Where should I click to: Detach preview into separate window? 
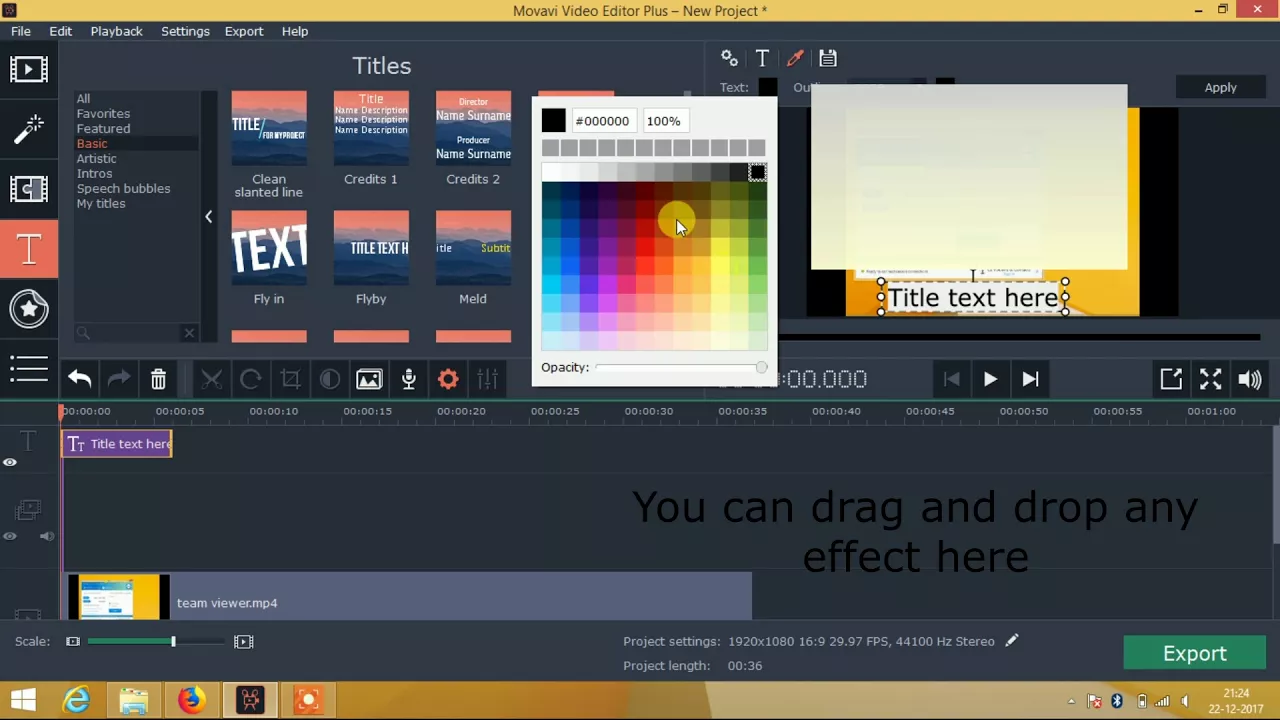[x=1171, y=379]
